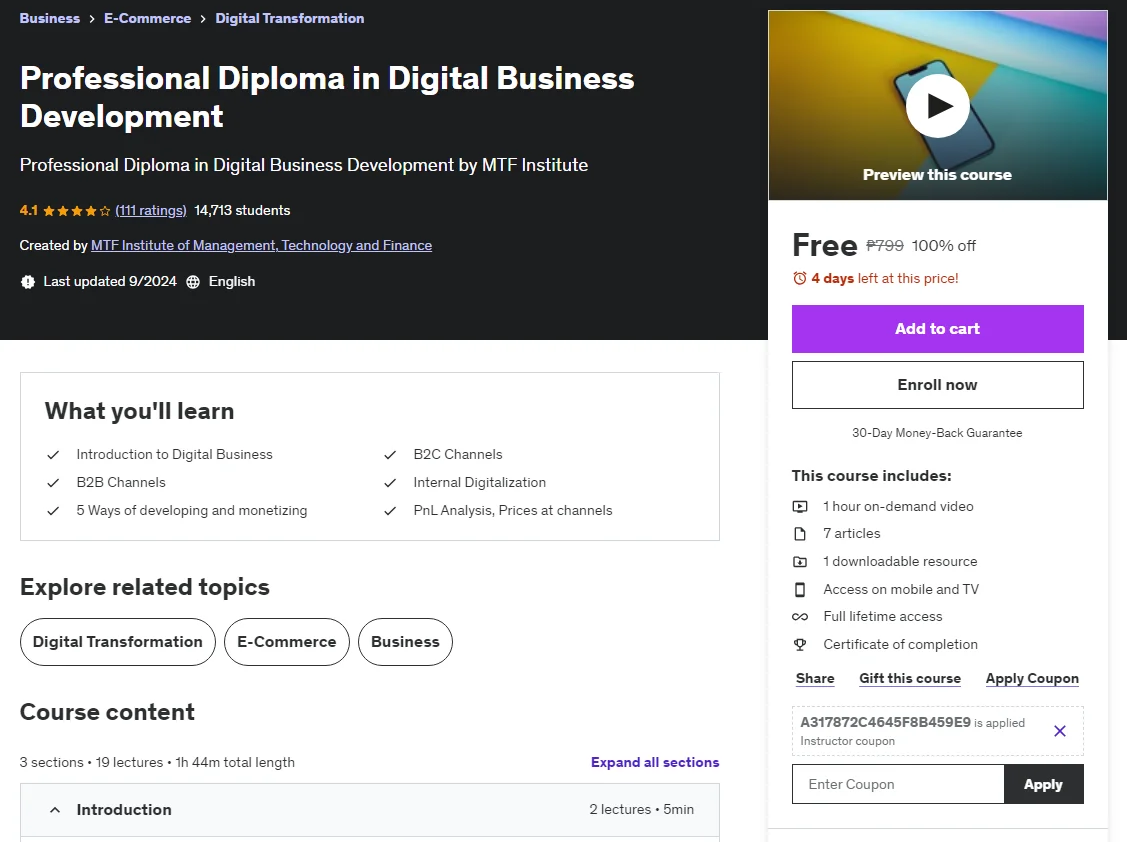Click the Last updated 9/2024 text

pyautogui.click(x=110, y=282)
